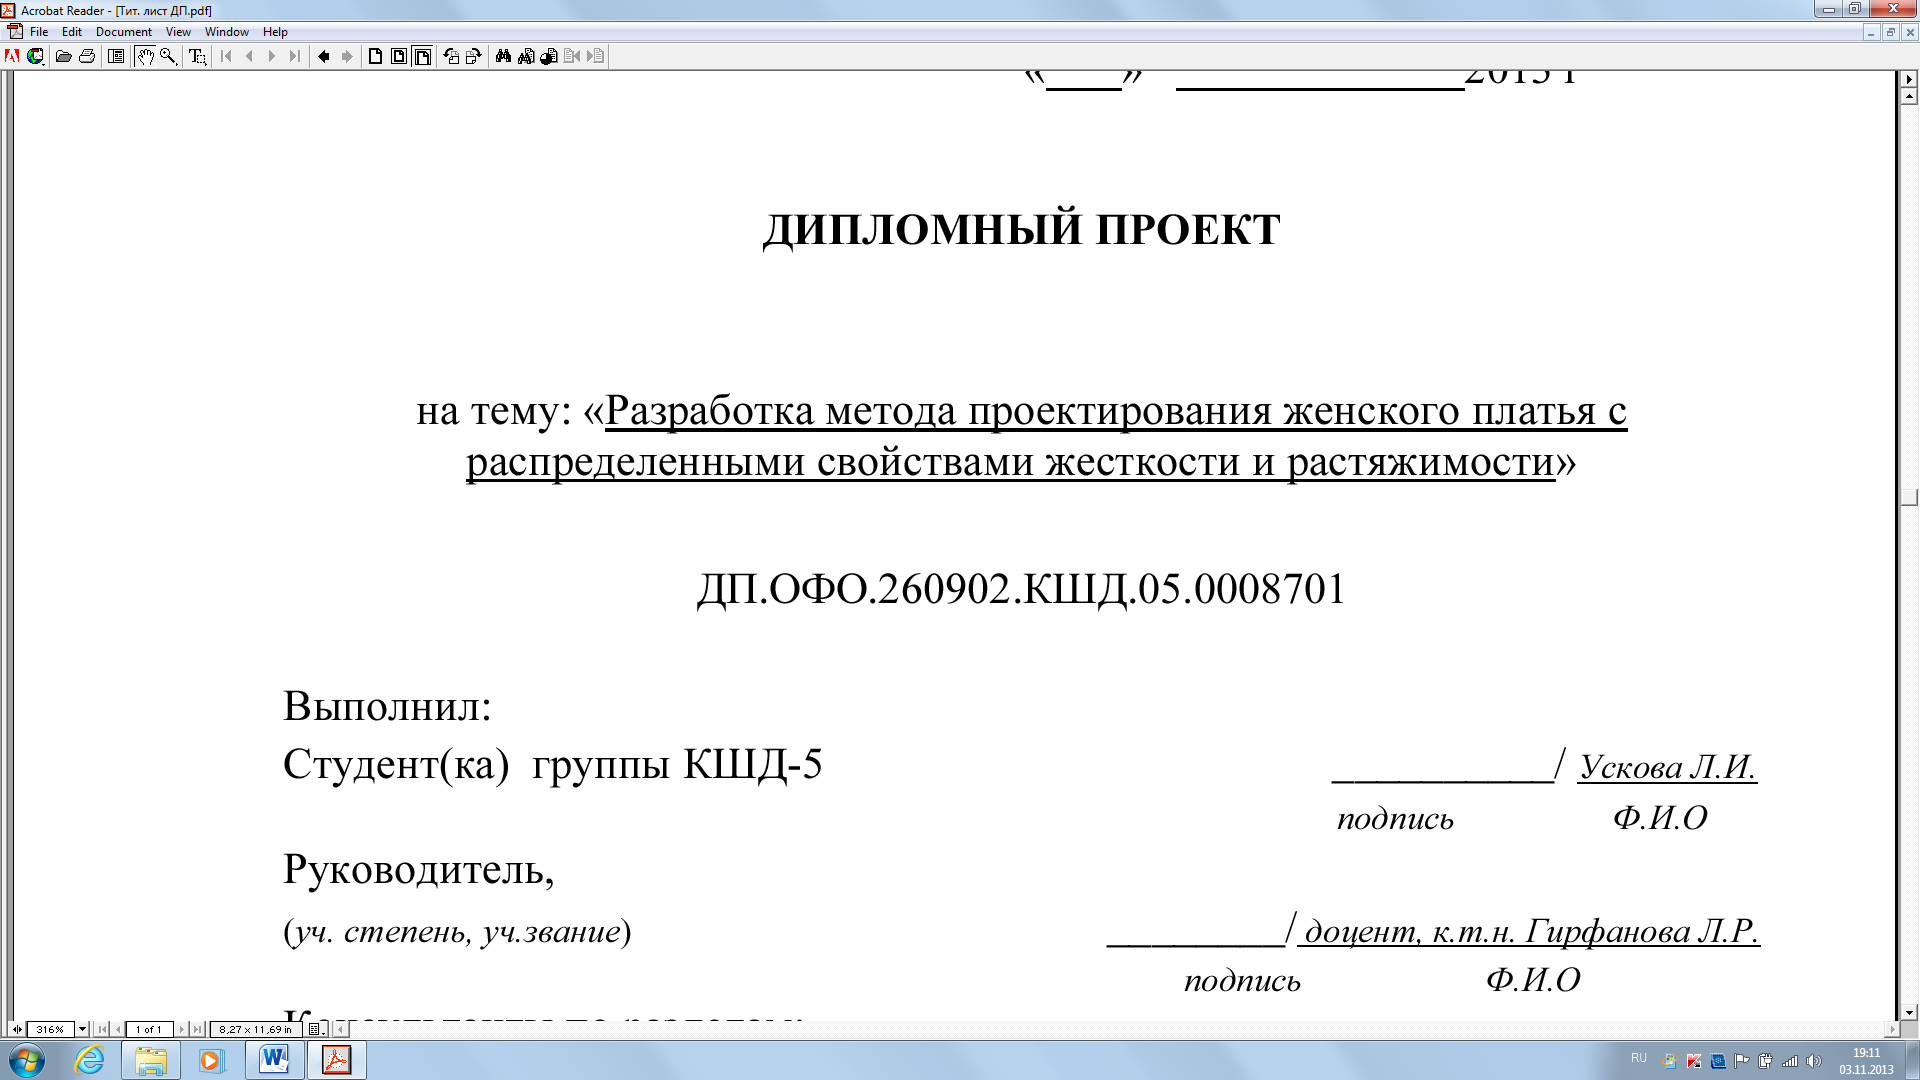The height and width of the screenshot is (1080, 1920).
Task: Click the Go to Previous View black arrow
Action: coord(323,56)
